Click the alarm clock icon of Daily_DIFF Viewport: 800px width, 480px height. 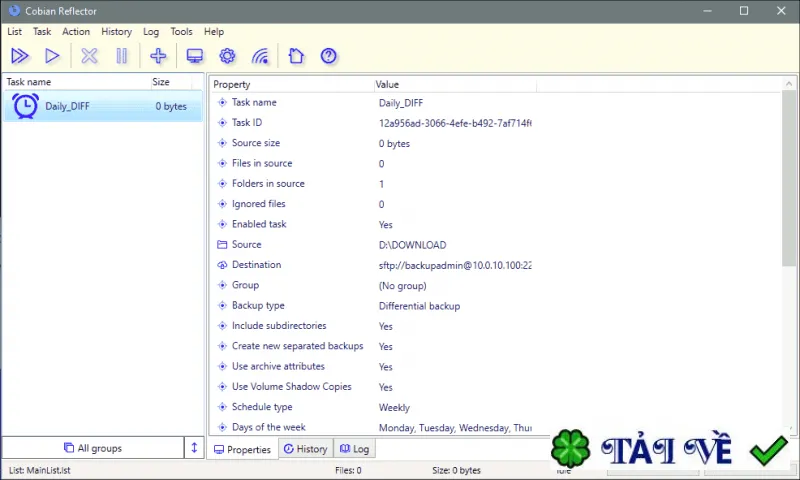pos(25,106)
